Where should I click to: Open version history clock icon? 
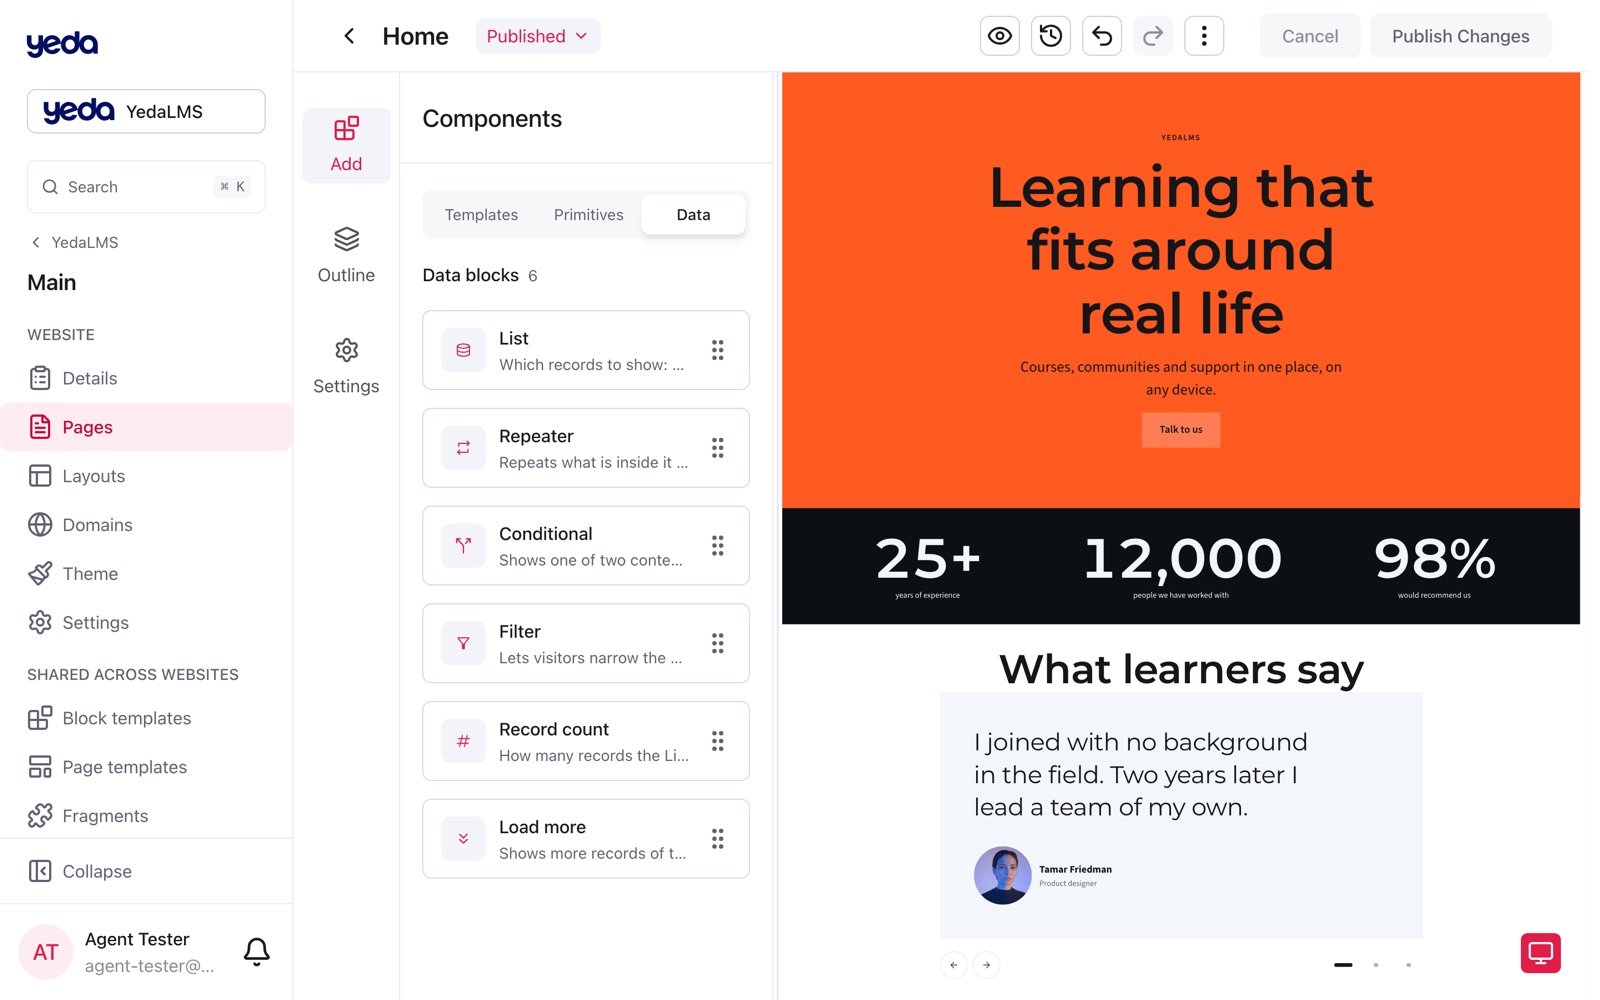click(x=1050, y=36)
